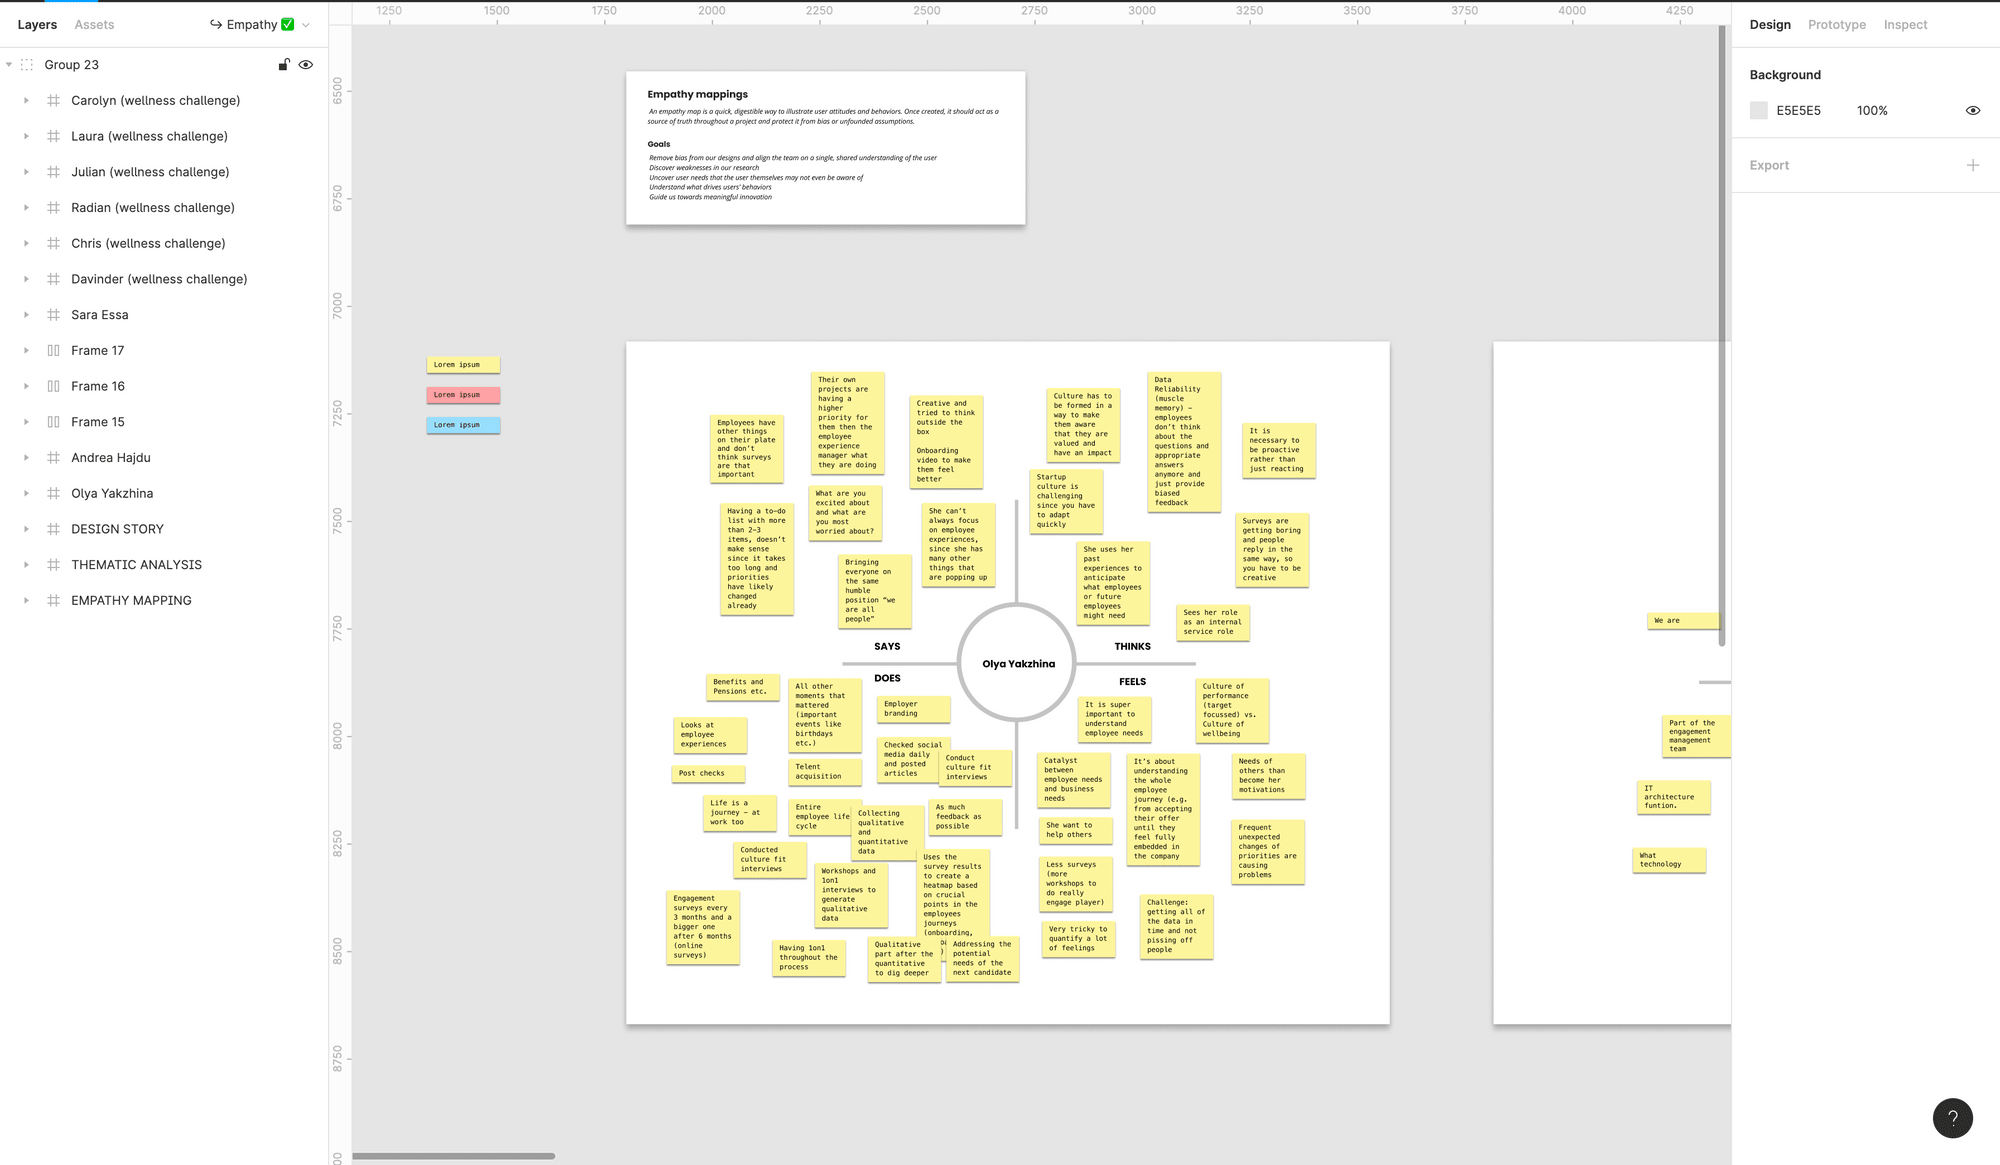
Task: Toggle visibility of Group 23 layer
Action: pos(307,64)
